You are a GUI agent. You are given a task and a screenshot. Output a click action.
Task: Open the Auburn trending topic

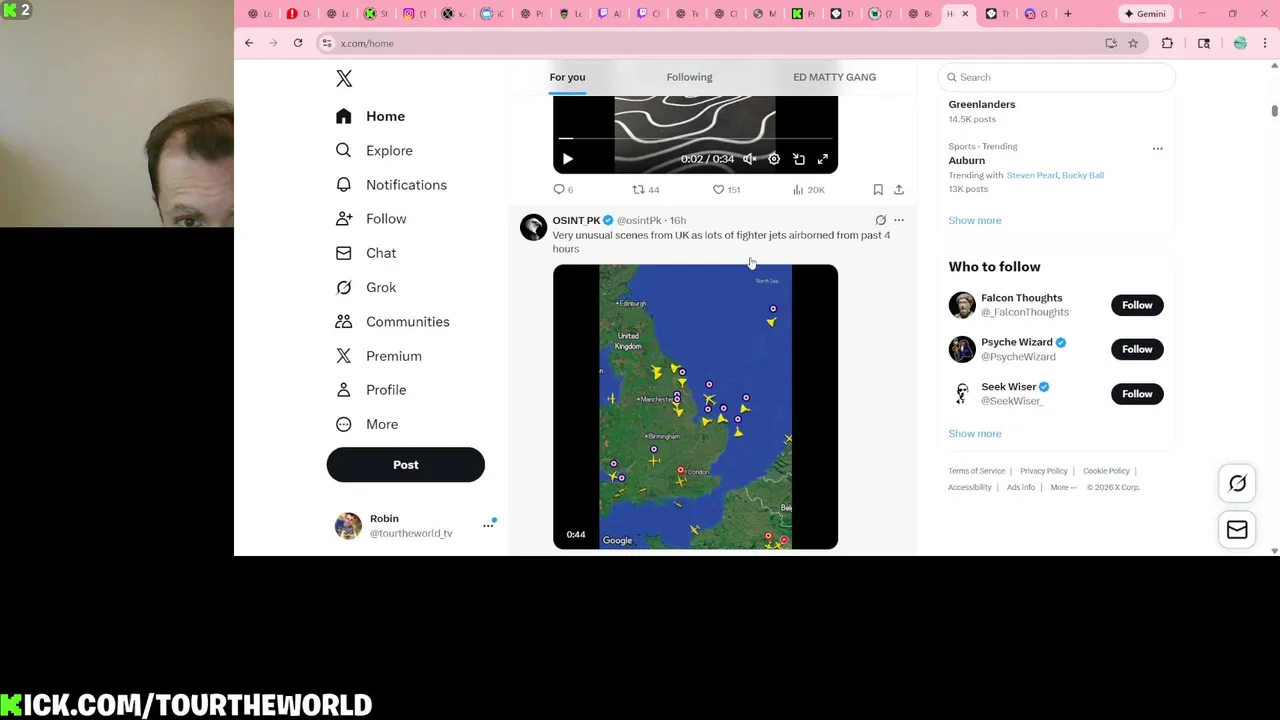(x=967, y=160)
